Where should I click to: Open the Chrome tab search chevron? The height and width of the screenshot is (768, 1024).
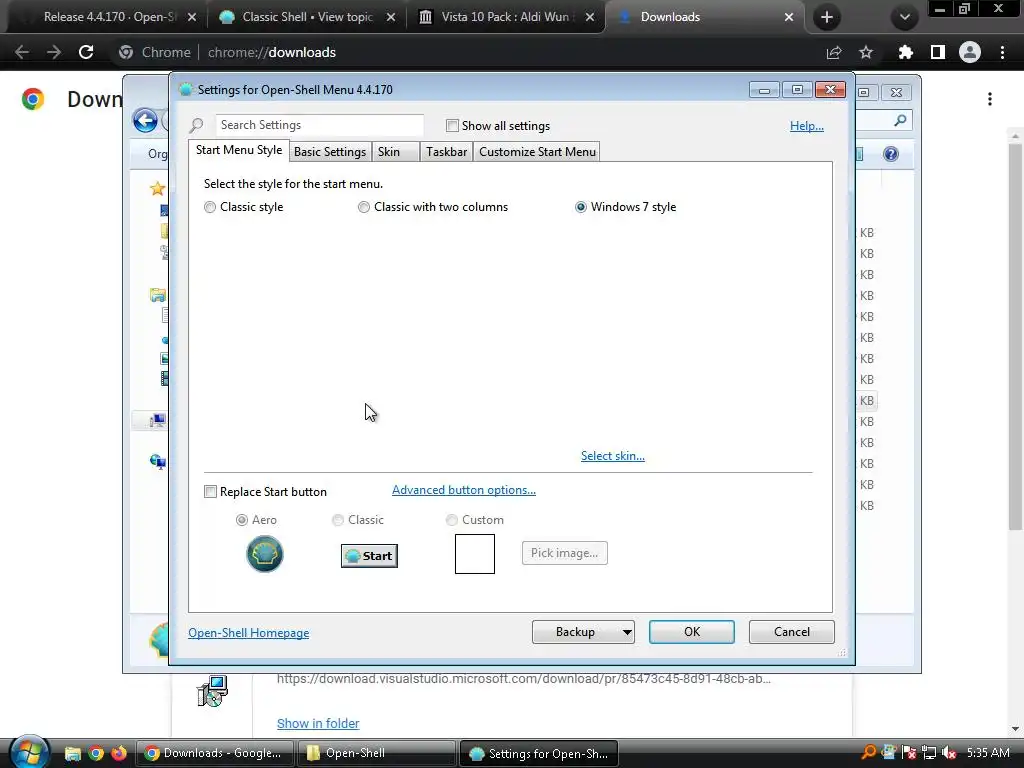(x=904, y=17)
